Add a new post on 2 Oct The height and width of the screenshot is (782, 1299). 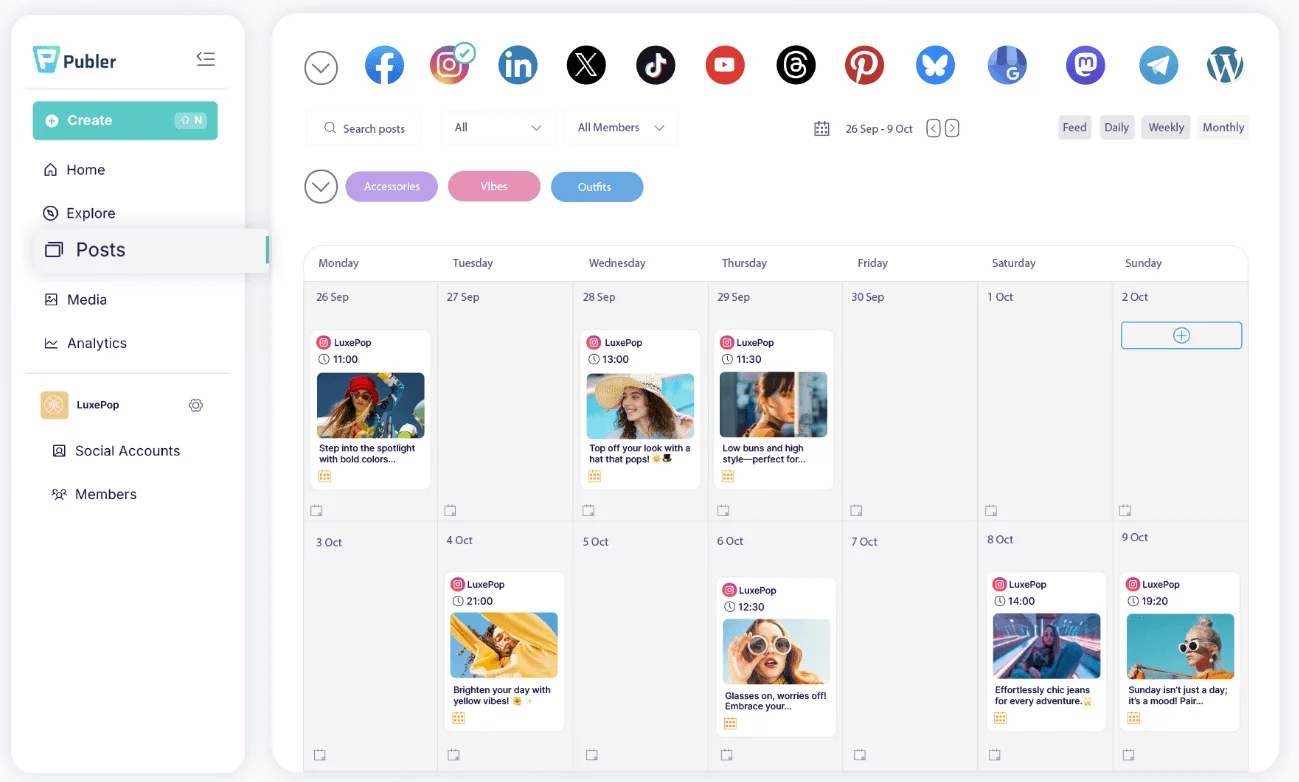[x=1181, y=335]
